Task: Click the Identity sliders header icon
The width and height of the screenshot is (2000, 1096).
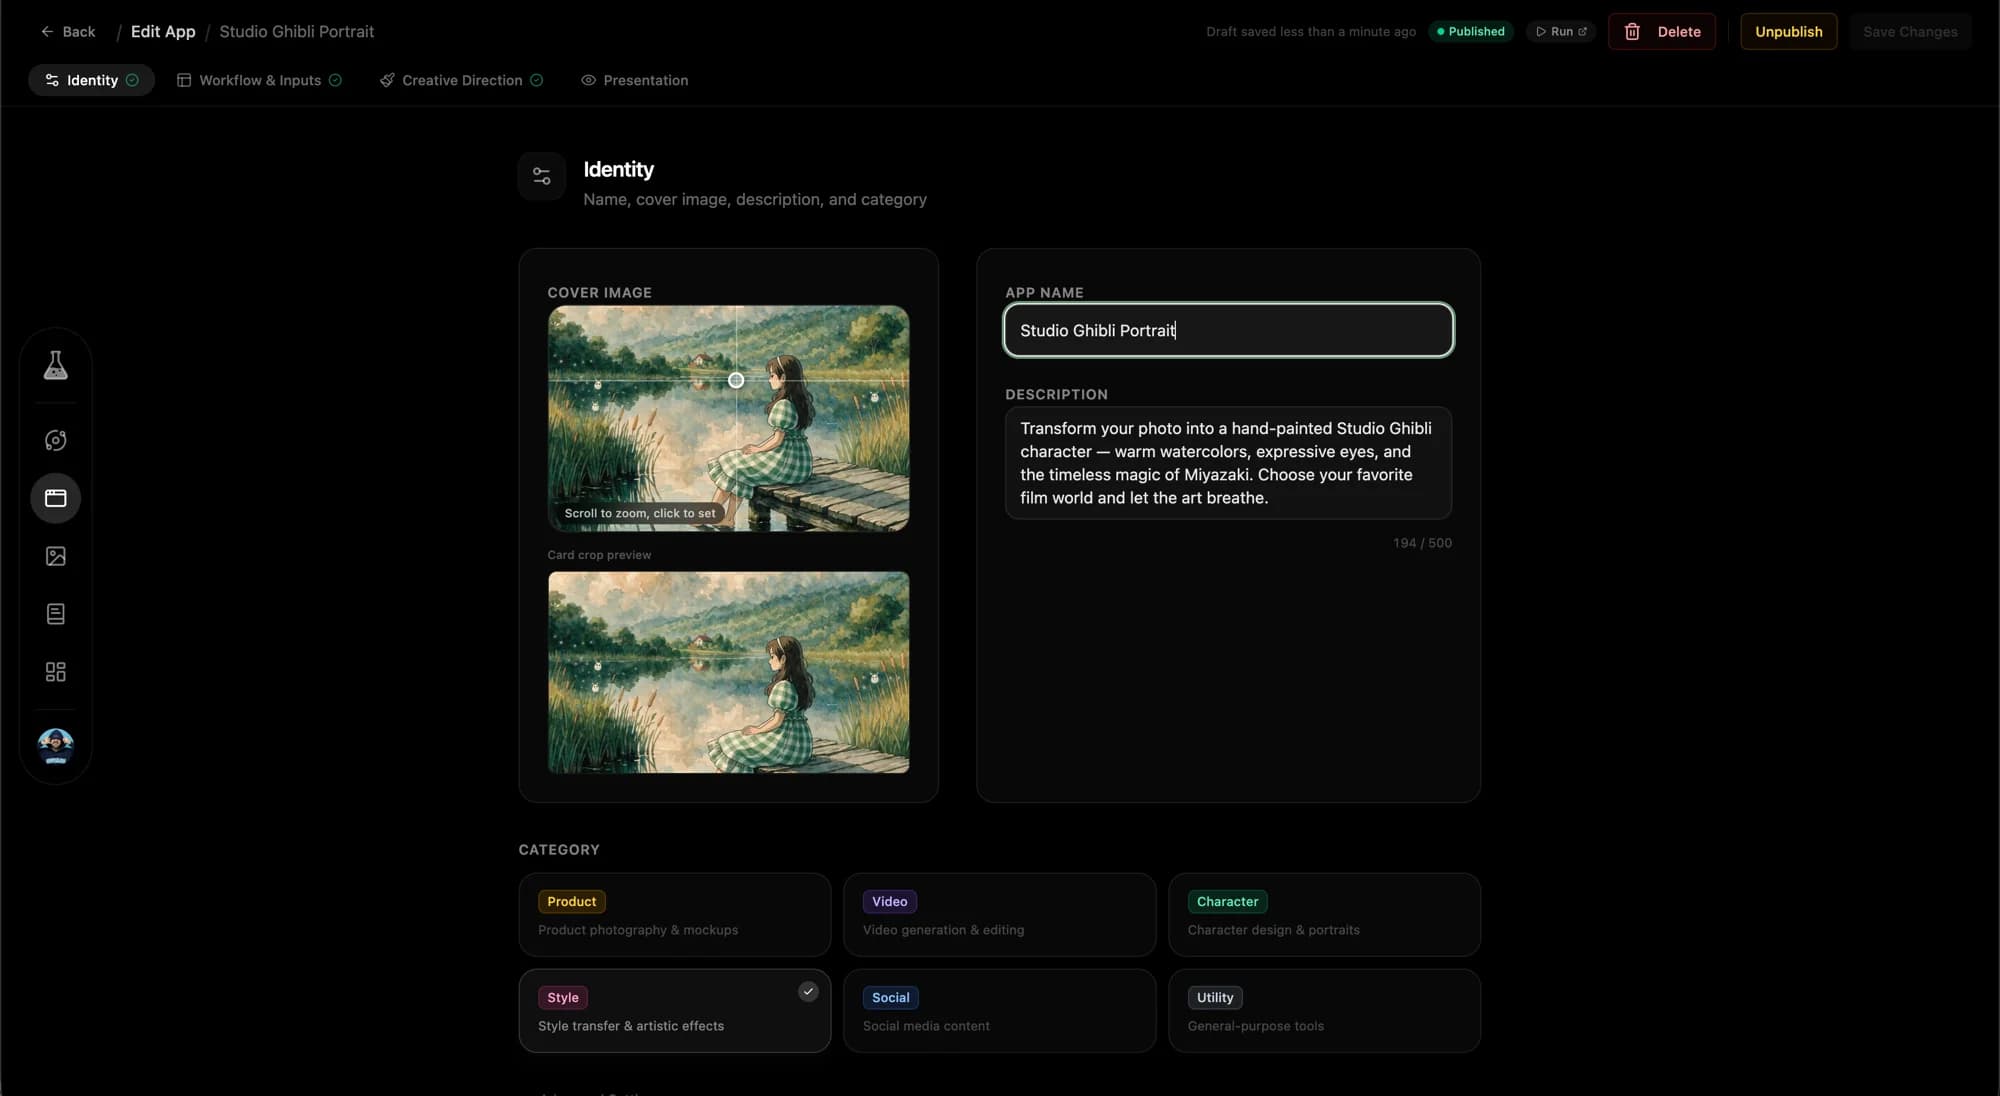Action: pos(542,177)
